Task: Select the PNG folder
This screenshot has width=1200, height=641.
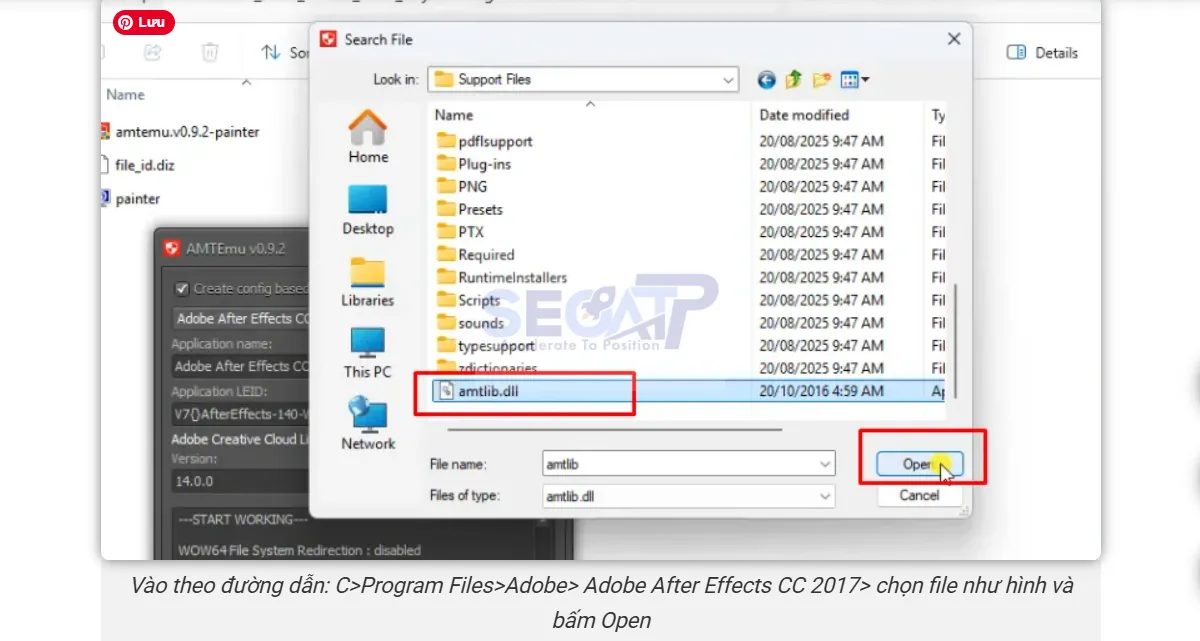Action: tap(462, 187)
